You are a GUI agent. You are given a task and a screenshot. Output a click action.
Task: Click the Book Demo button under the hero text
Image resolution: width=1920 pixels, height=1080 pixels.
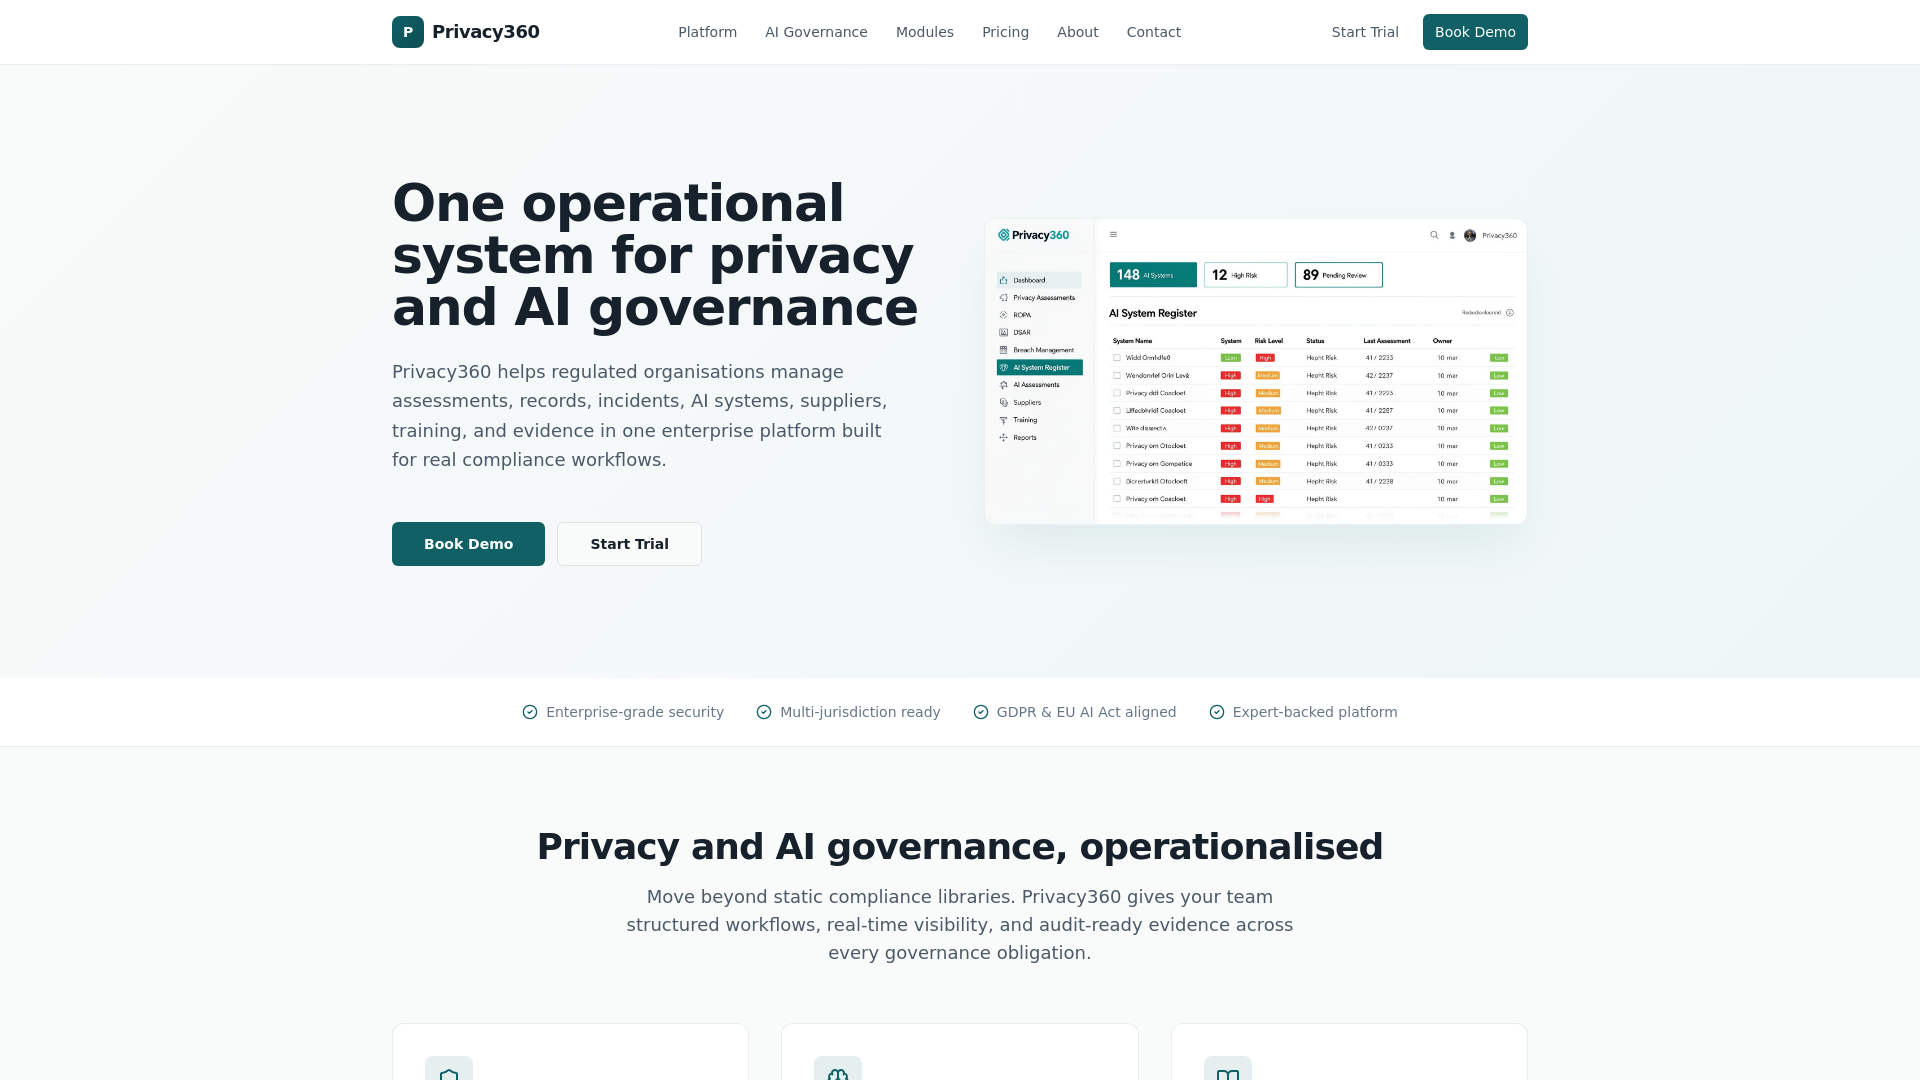tap(468, 544)
